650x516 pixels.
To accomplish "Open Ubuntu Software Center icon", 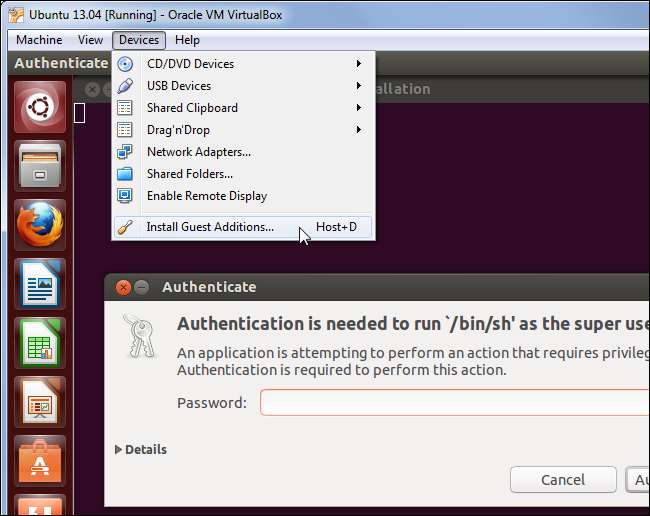I will (x=40, y=460).
